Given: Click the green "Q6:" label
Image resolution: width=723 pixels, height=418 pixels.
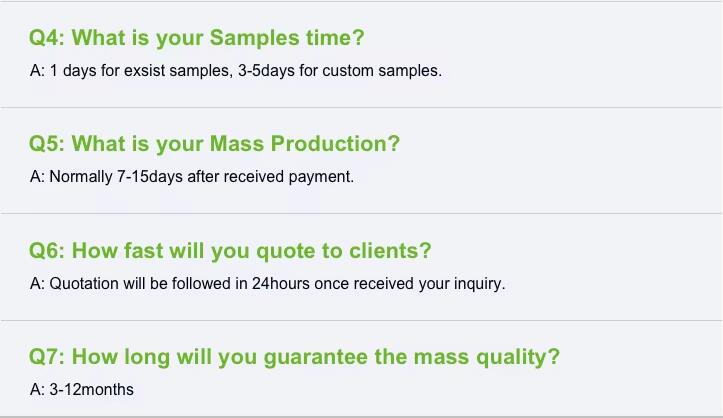Looking at the screenshot, I should coord(47,250).
